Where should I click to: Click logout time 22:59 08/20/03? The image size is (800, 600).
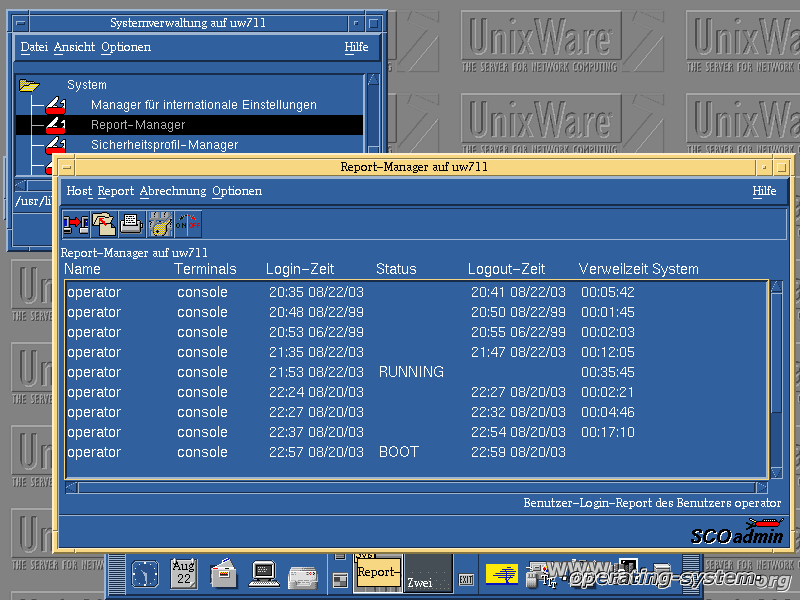coord(518,452)
